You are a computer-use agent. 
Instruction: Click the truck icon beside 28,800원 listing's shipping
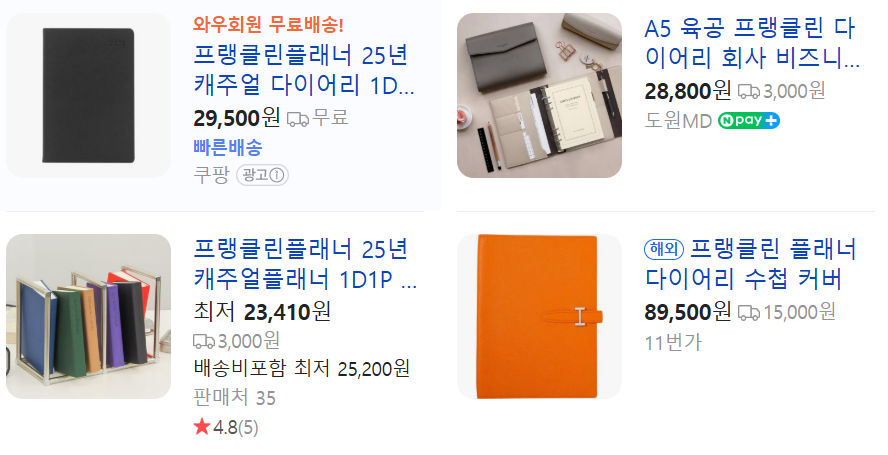749,92
